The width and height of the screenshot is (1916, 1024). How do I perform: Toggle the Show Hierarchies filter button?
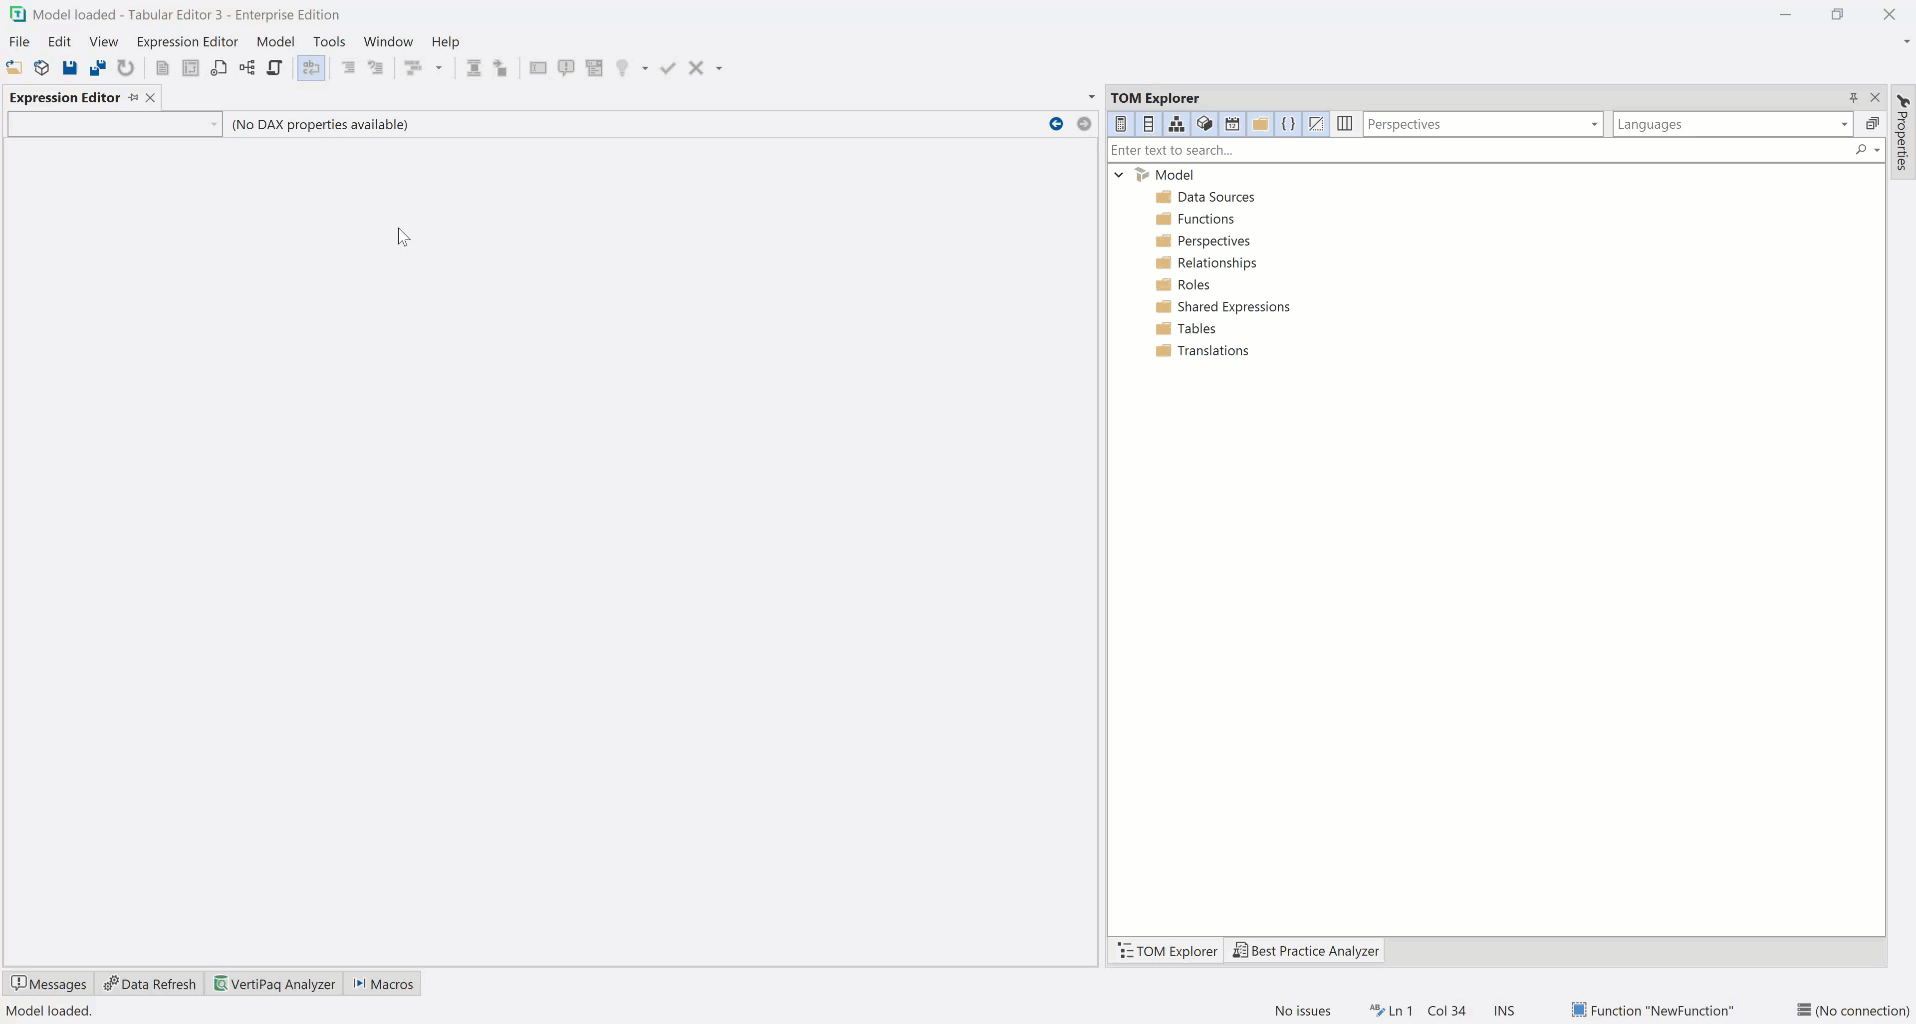click(1177, 124)
